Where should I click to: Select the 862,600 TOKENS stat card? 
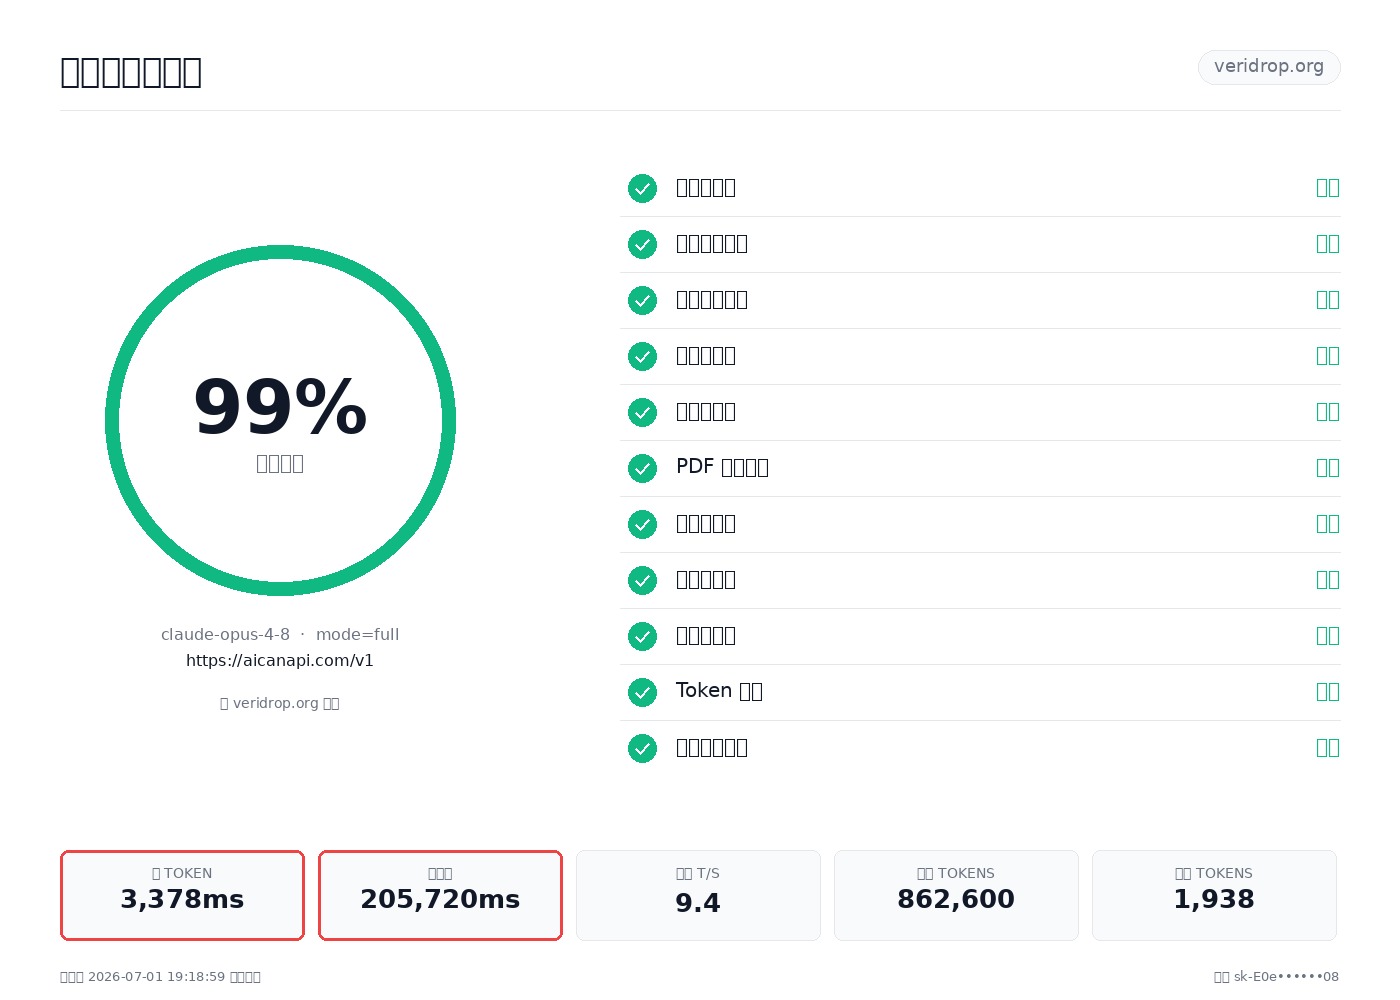click(x=956, y=896)
